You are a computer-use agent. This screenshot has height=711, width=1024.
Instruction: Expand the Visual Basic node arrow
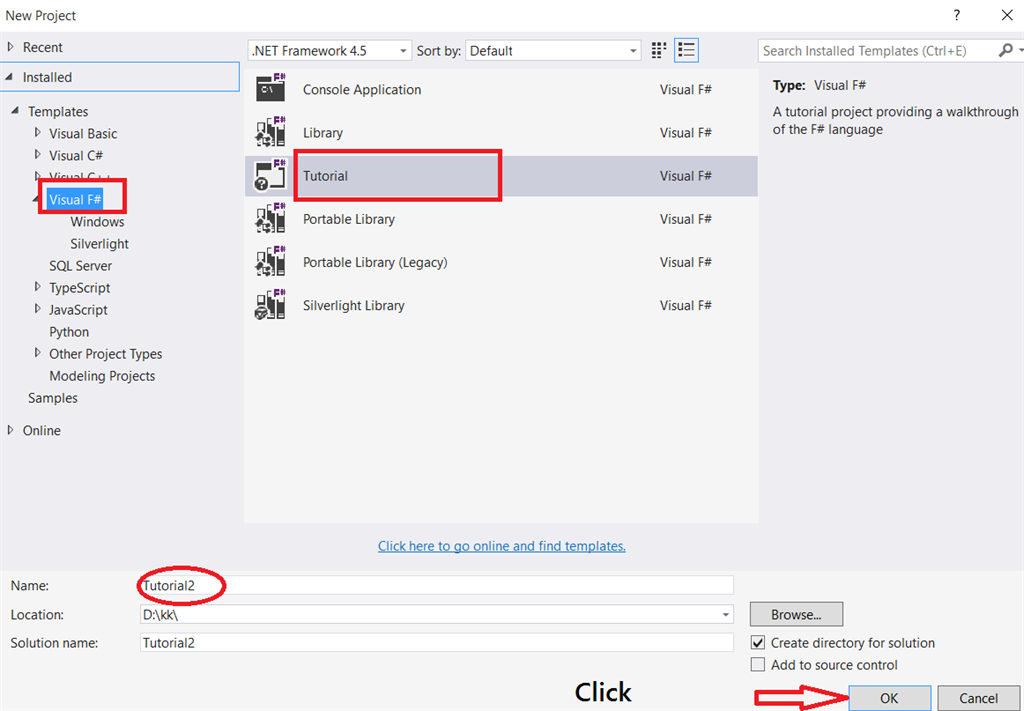(x=37, y=133)
